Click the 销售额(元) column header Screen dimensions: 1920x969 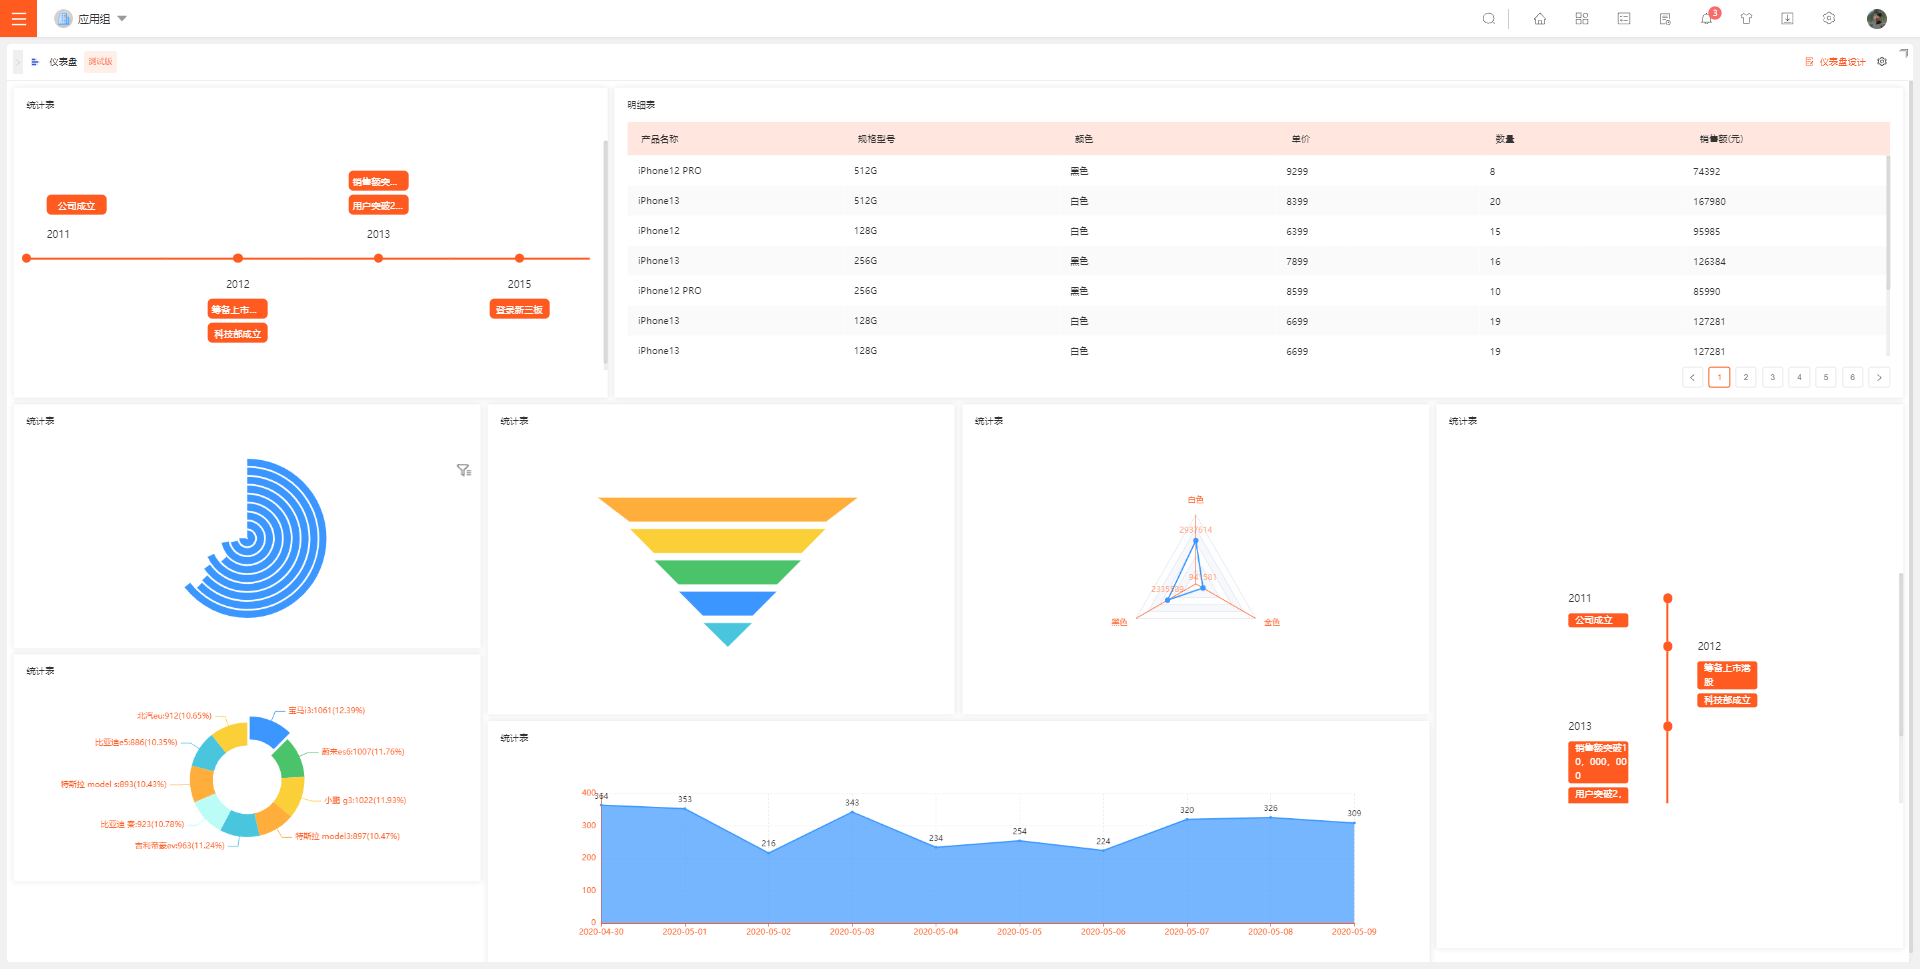(1721, 139)
